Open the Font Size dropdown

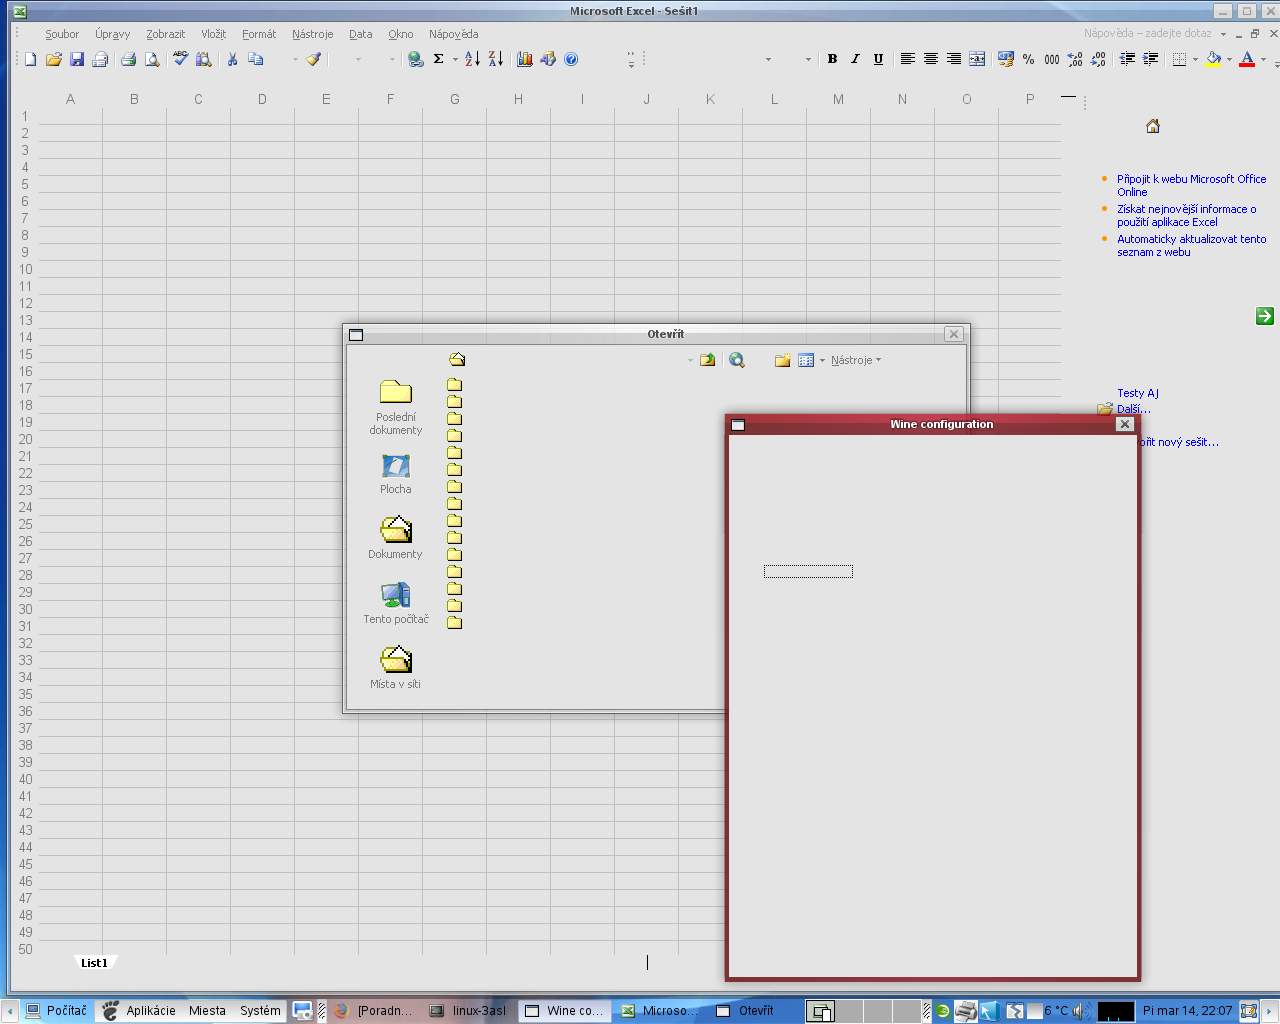(x=808, y=59)
